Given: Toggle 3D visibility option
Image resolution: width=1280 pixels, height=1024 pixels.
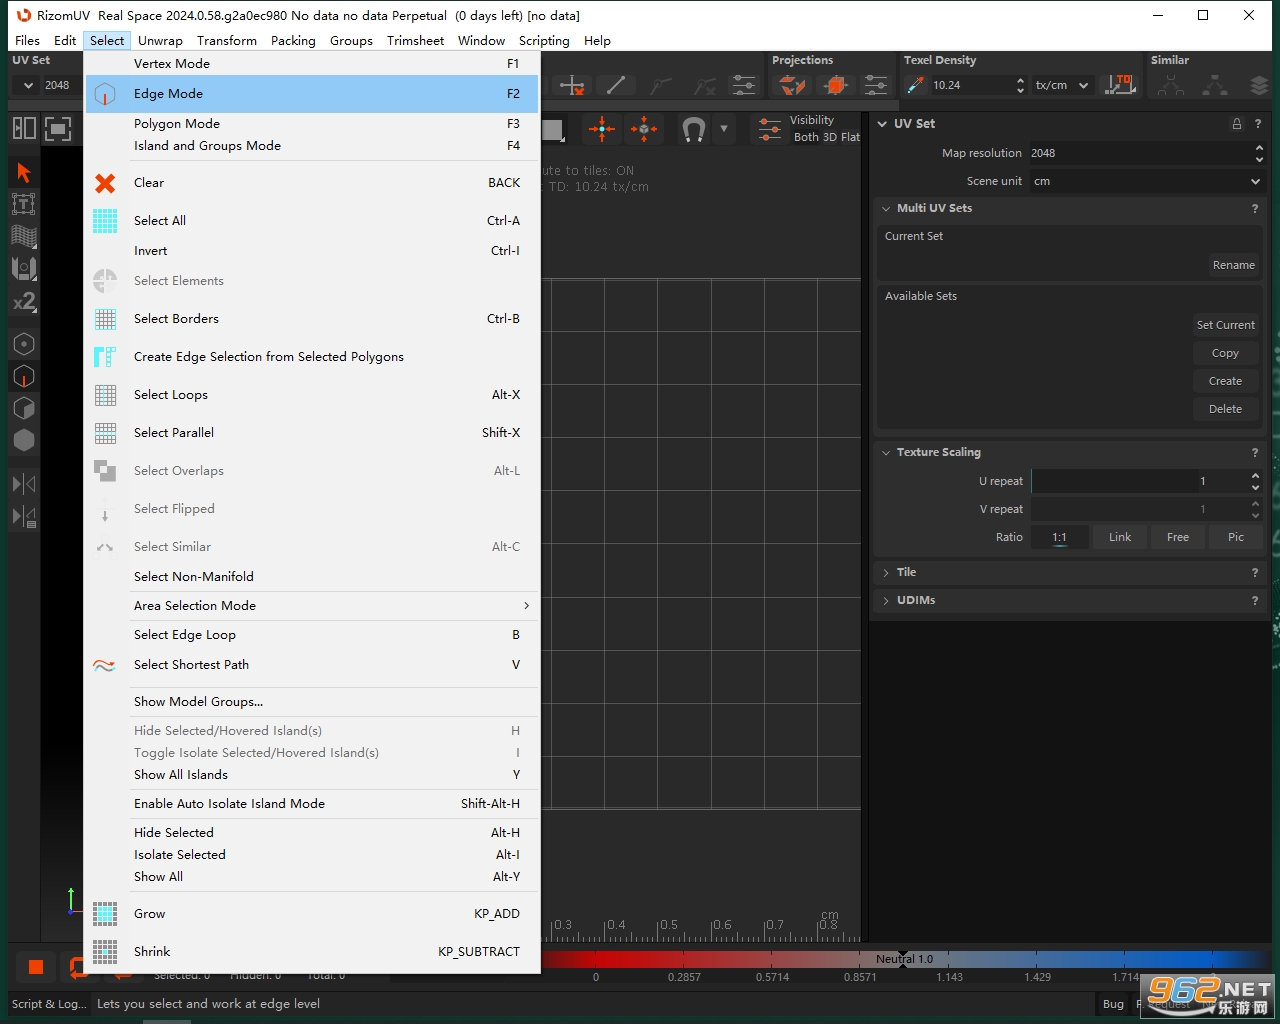Looking at the screenshot, I should coord(829,137).
